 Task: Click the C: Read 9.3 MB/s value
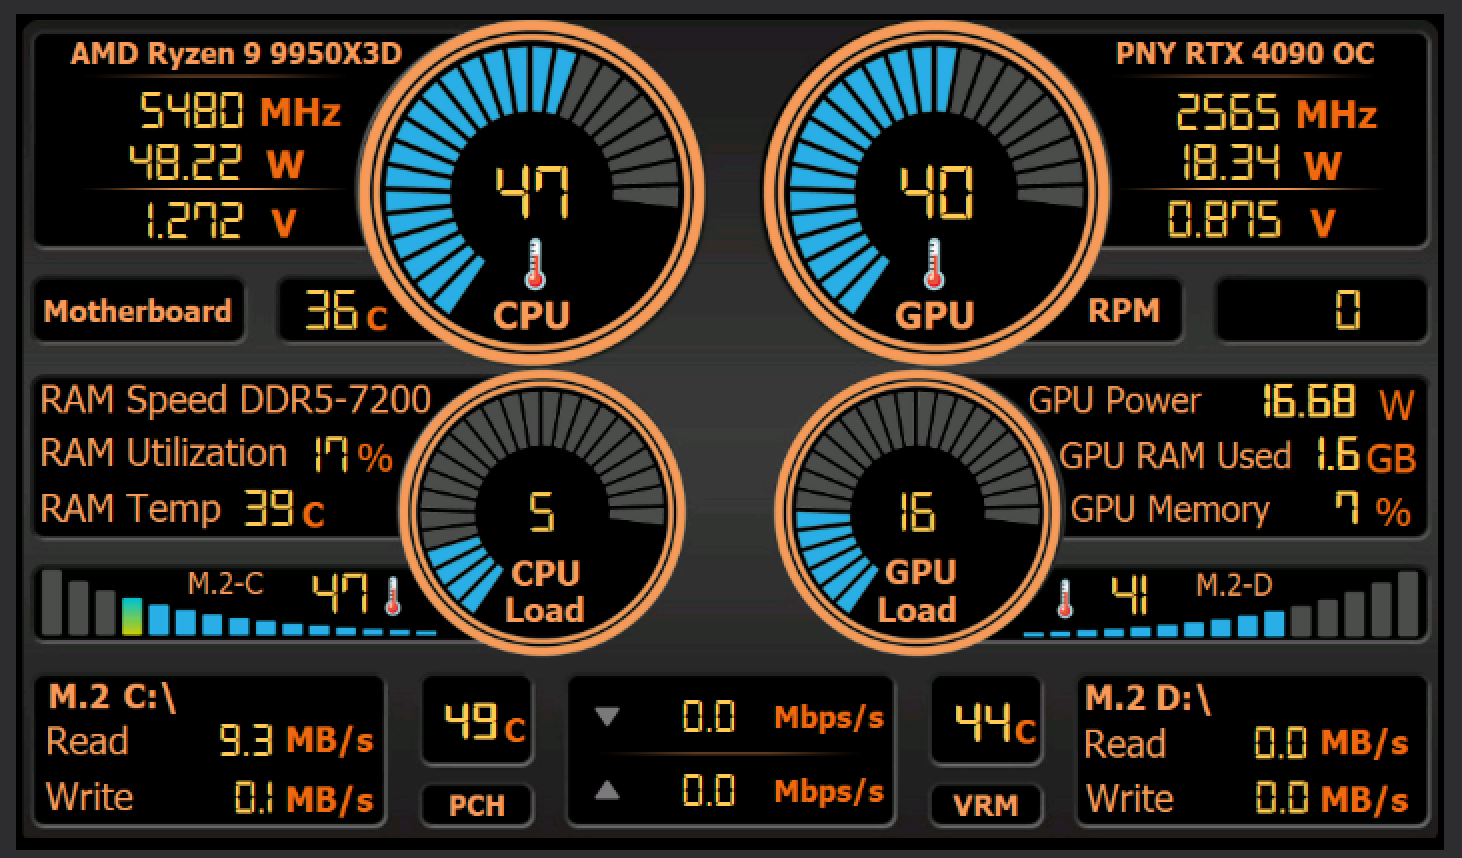(296, 741)
